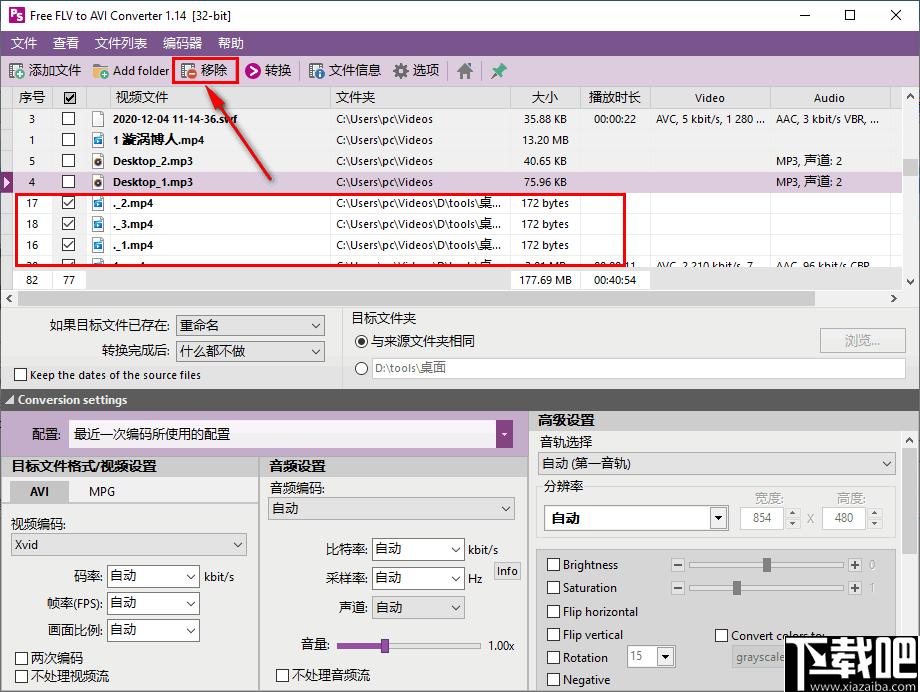Sort by 播放时长 column header
Screen dimensions: 920x692
pos(615,97)
